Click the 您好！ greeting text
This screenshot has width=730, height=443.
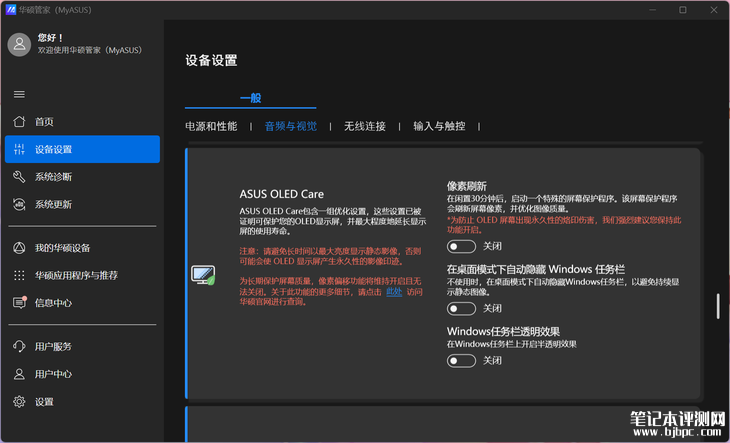50,38
